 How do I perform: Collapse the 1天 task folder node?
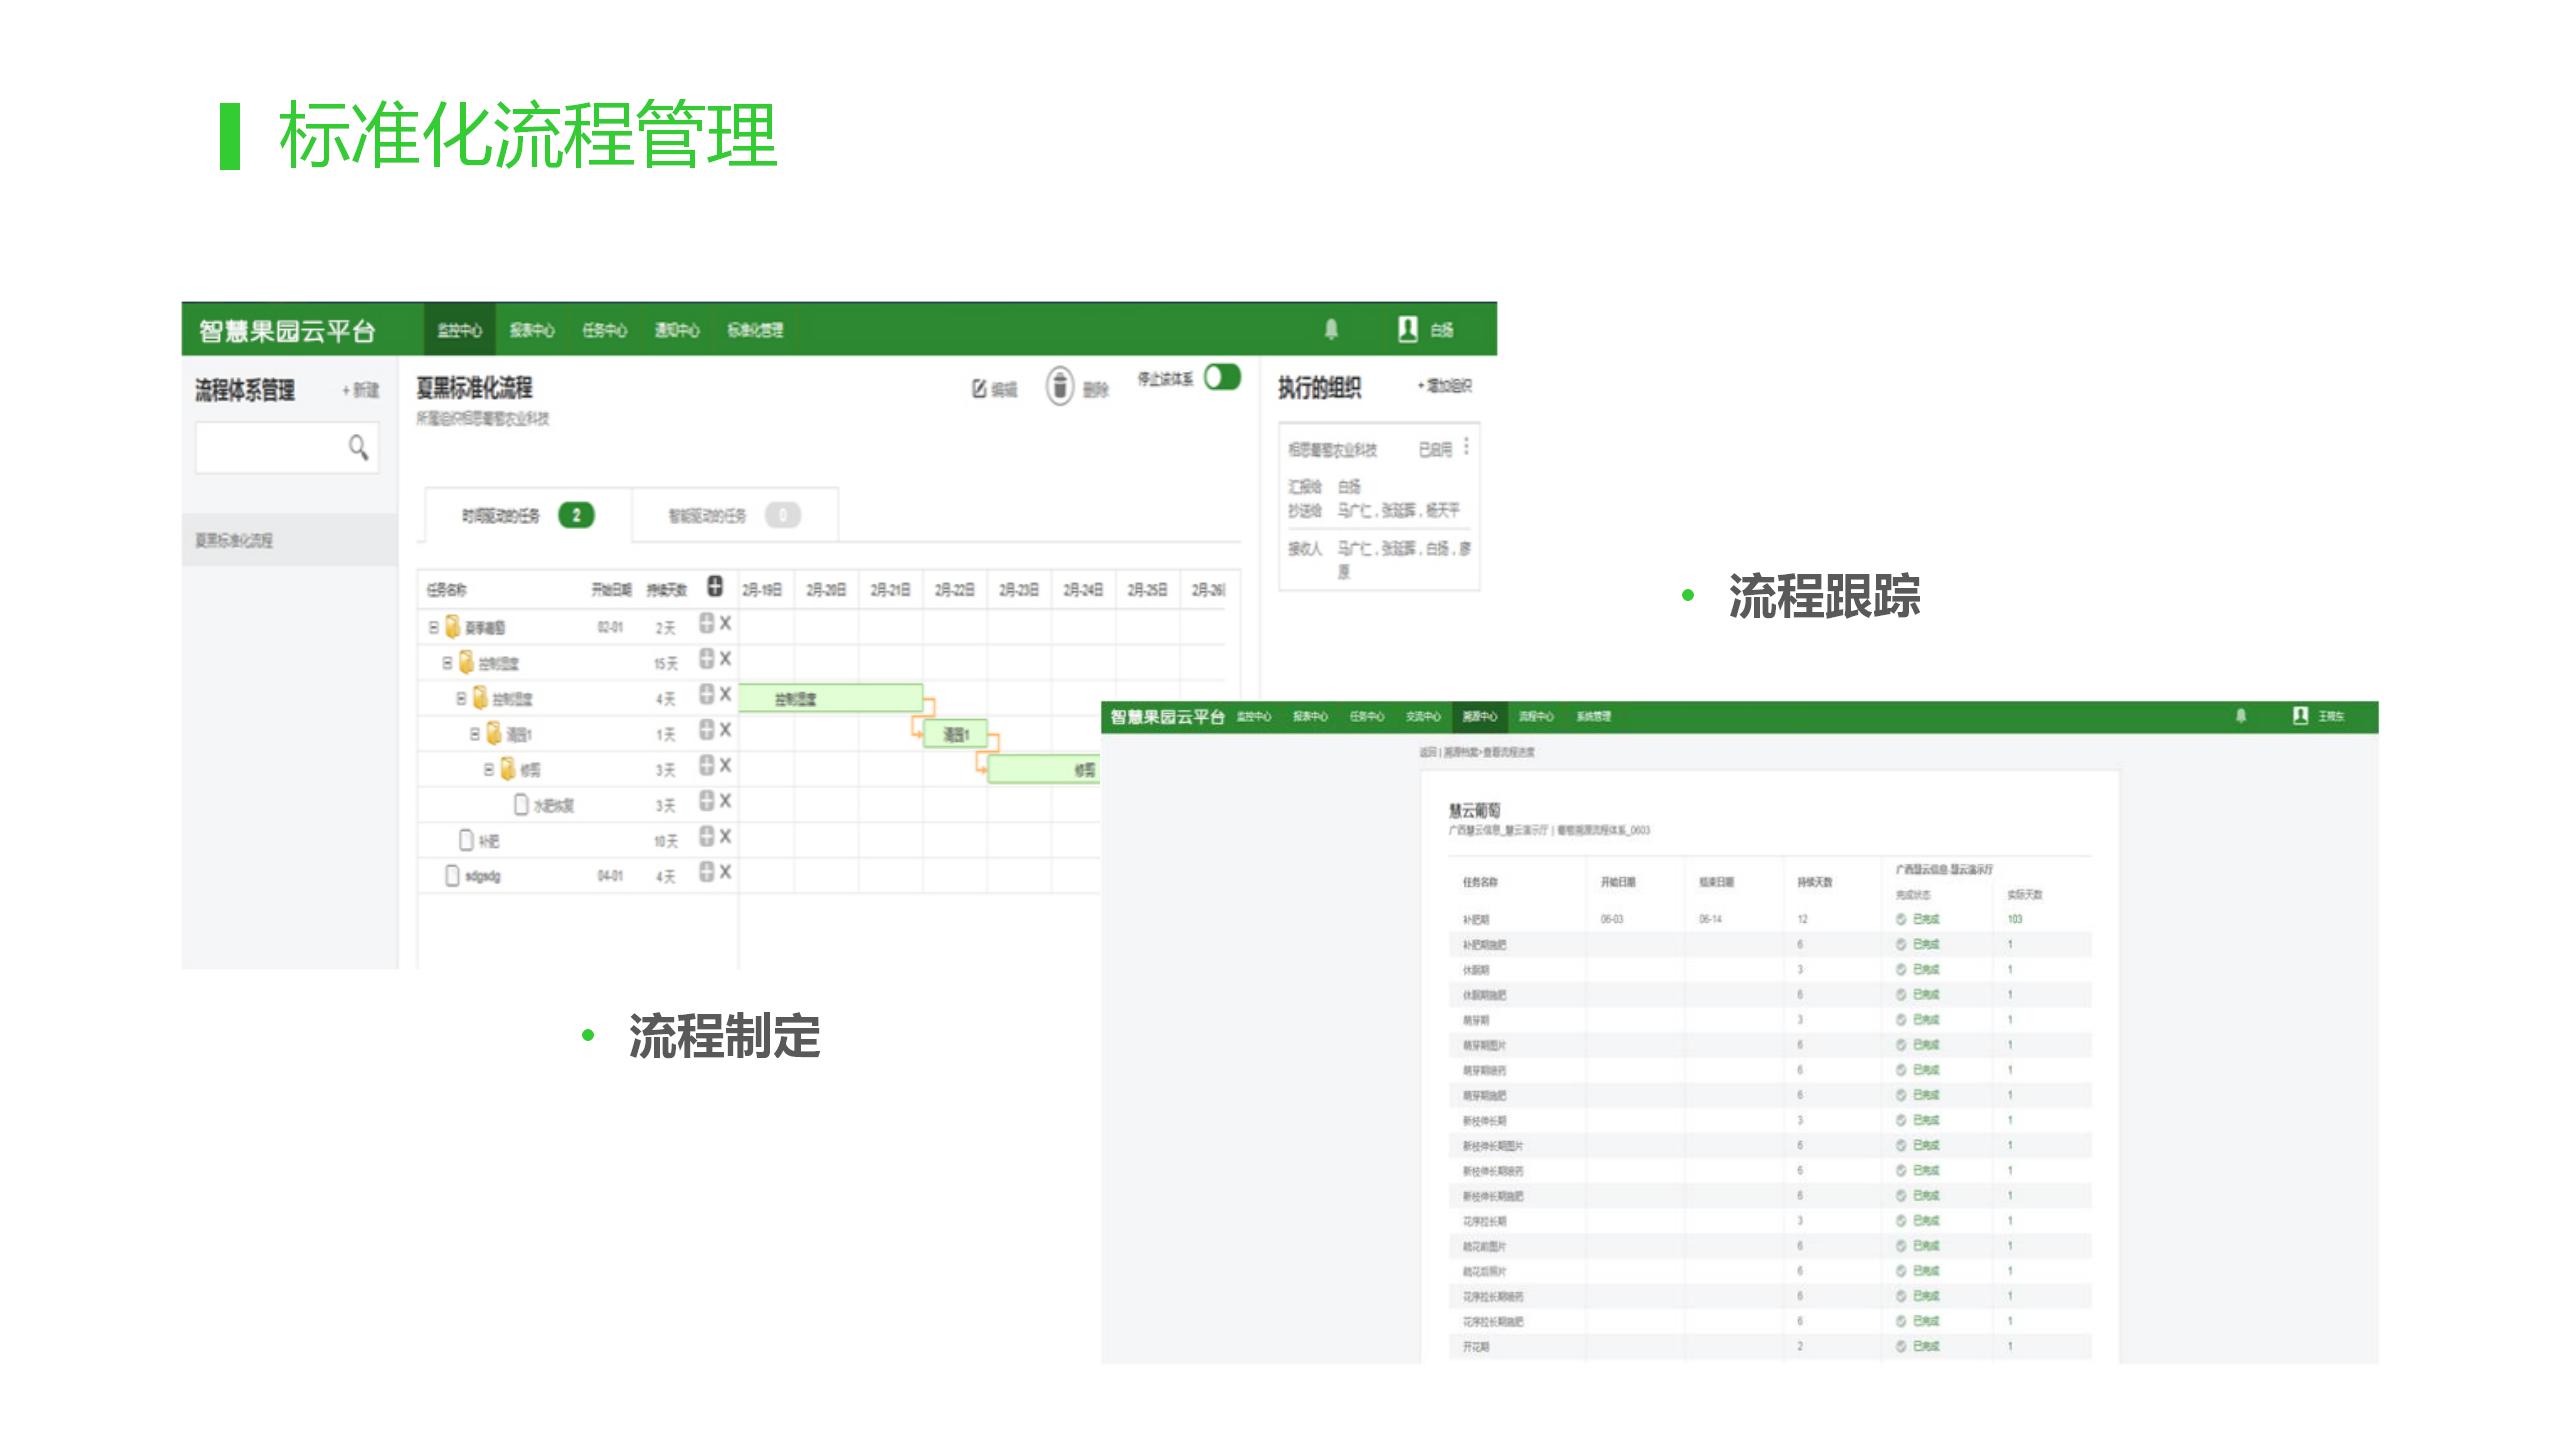tap(475, 734)
